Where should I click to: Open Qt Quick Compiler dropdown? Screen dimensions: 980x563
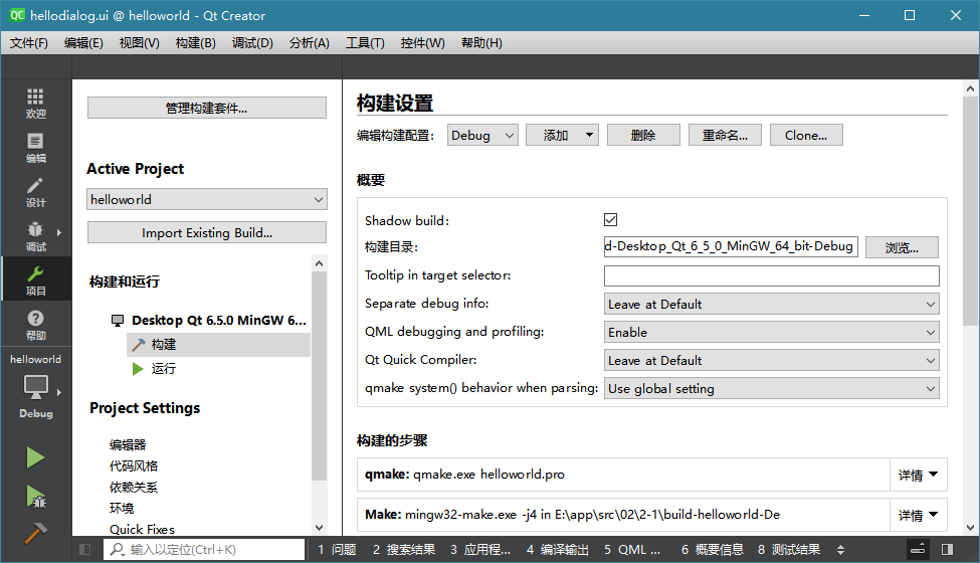point(771,361)
